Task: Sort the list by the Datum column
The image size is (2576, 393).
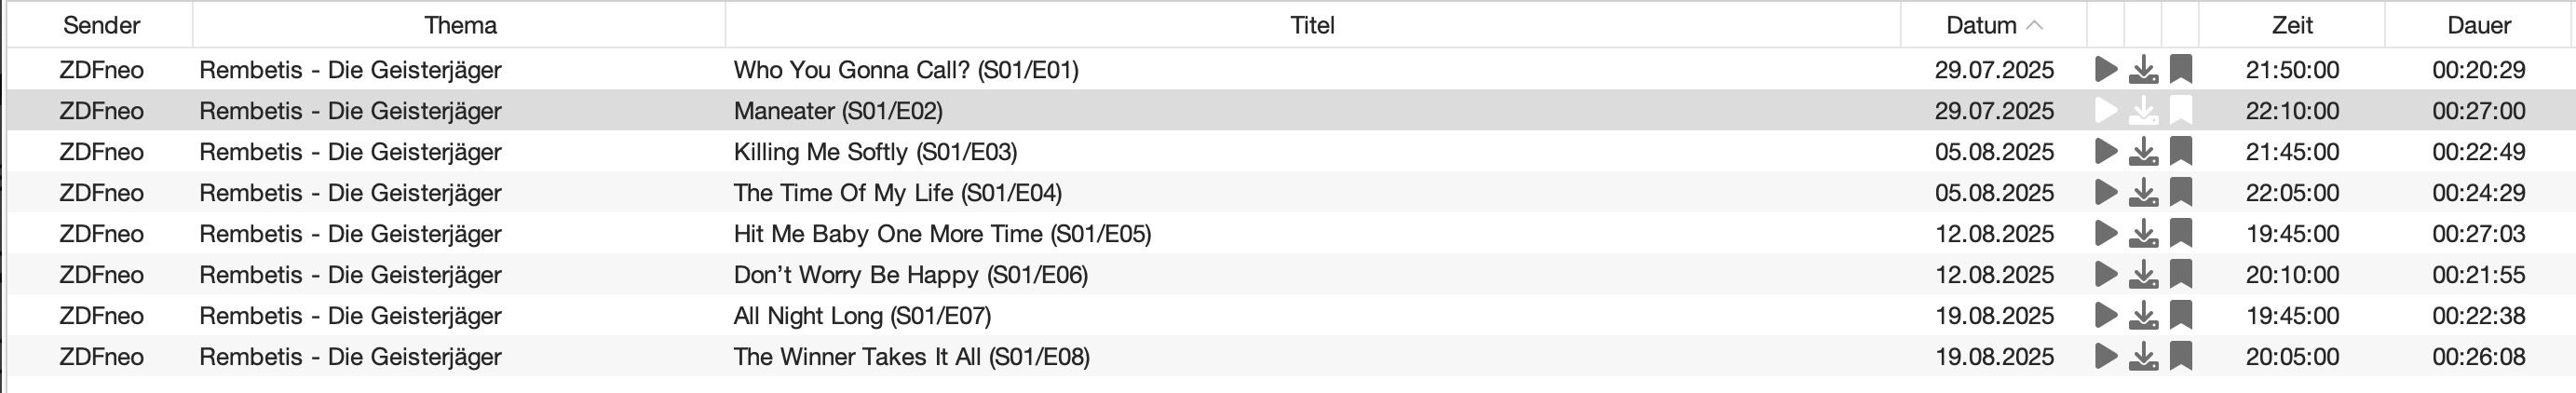Action: point(1993,25)
